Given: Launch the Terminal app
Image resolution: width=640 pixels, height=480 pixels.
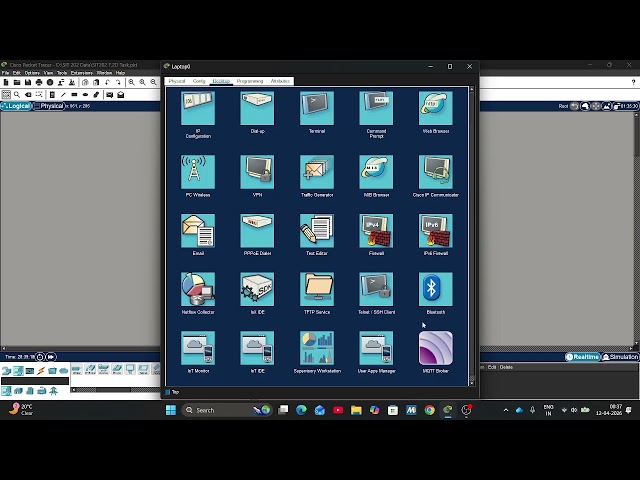Looking at the screenshot, I should (317, 108).
